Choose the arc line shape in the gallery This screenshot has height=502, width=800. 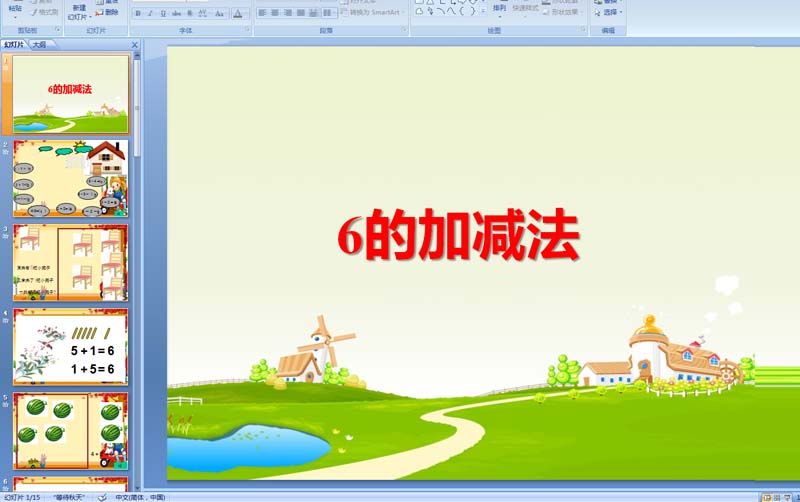pyautogui.click(x=441, y=11)
